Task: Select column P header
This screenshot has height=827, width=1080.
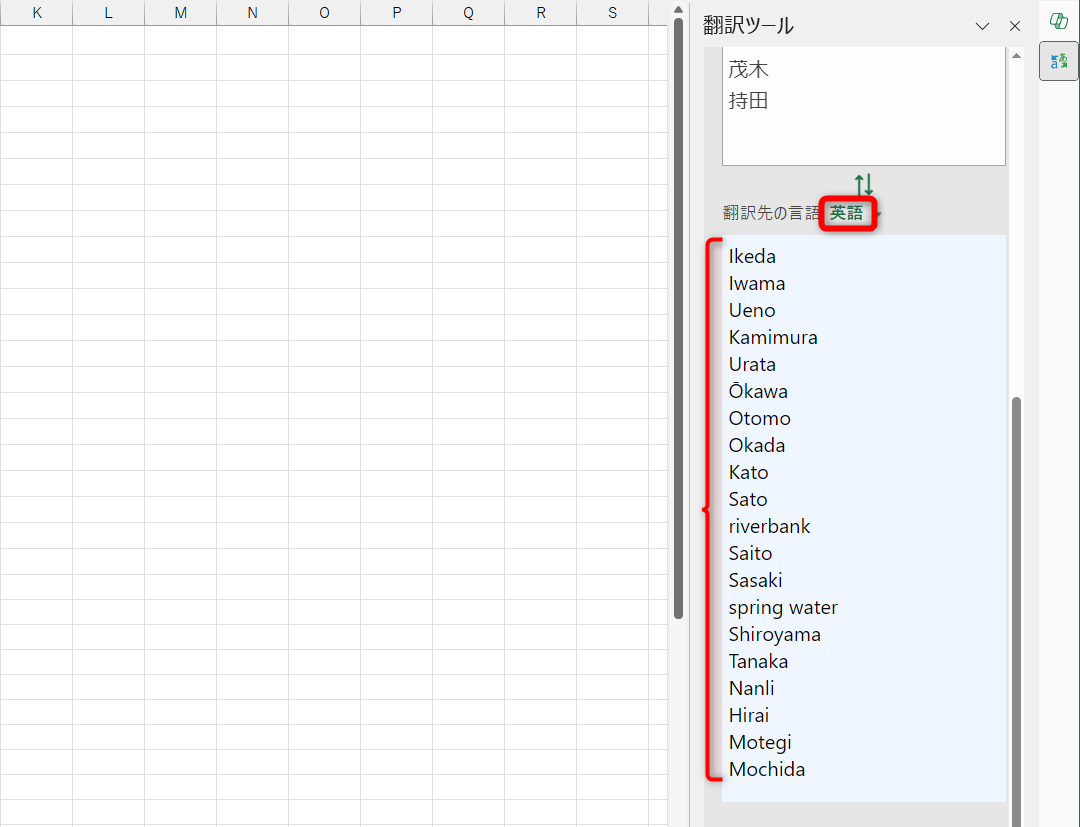Action: [x=397, y=12]
